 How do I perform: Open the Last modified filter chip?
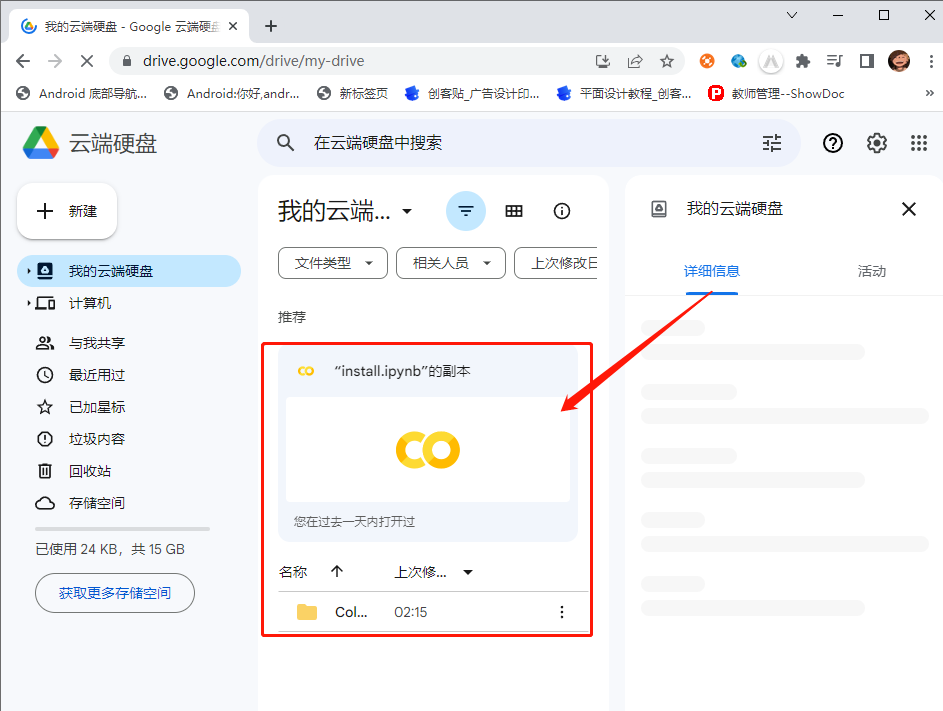click(x=556, y=263)
